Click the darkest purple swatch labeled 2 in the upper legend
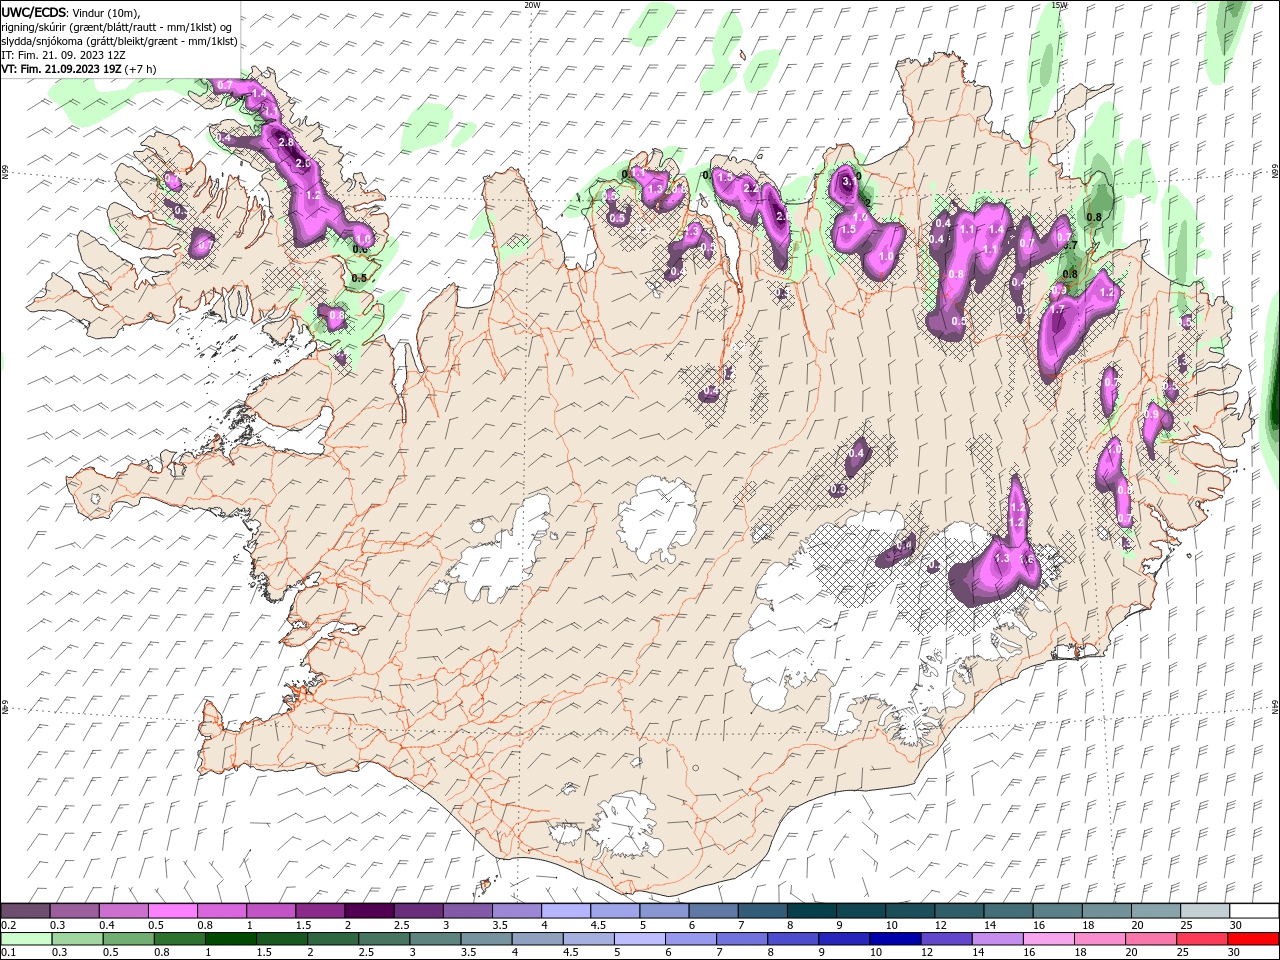1280x960 pixels. tap(369, 910)
